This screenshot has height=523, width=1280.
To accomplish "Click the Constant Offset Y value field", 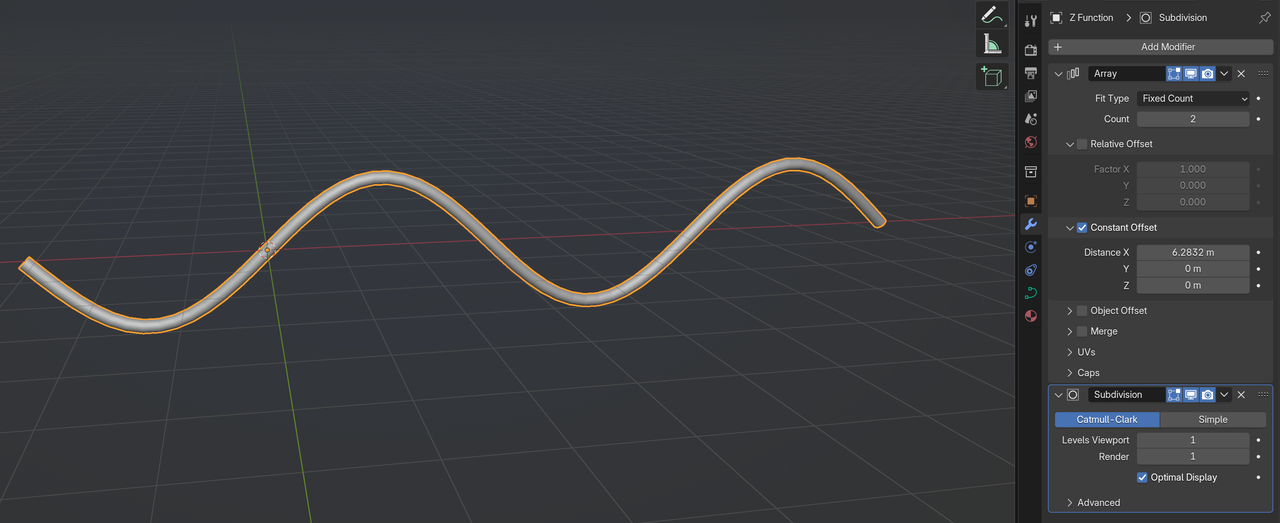I will coord(1193,269).
